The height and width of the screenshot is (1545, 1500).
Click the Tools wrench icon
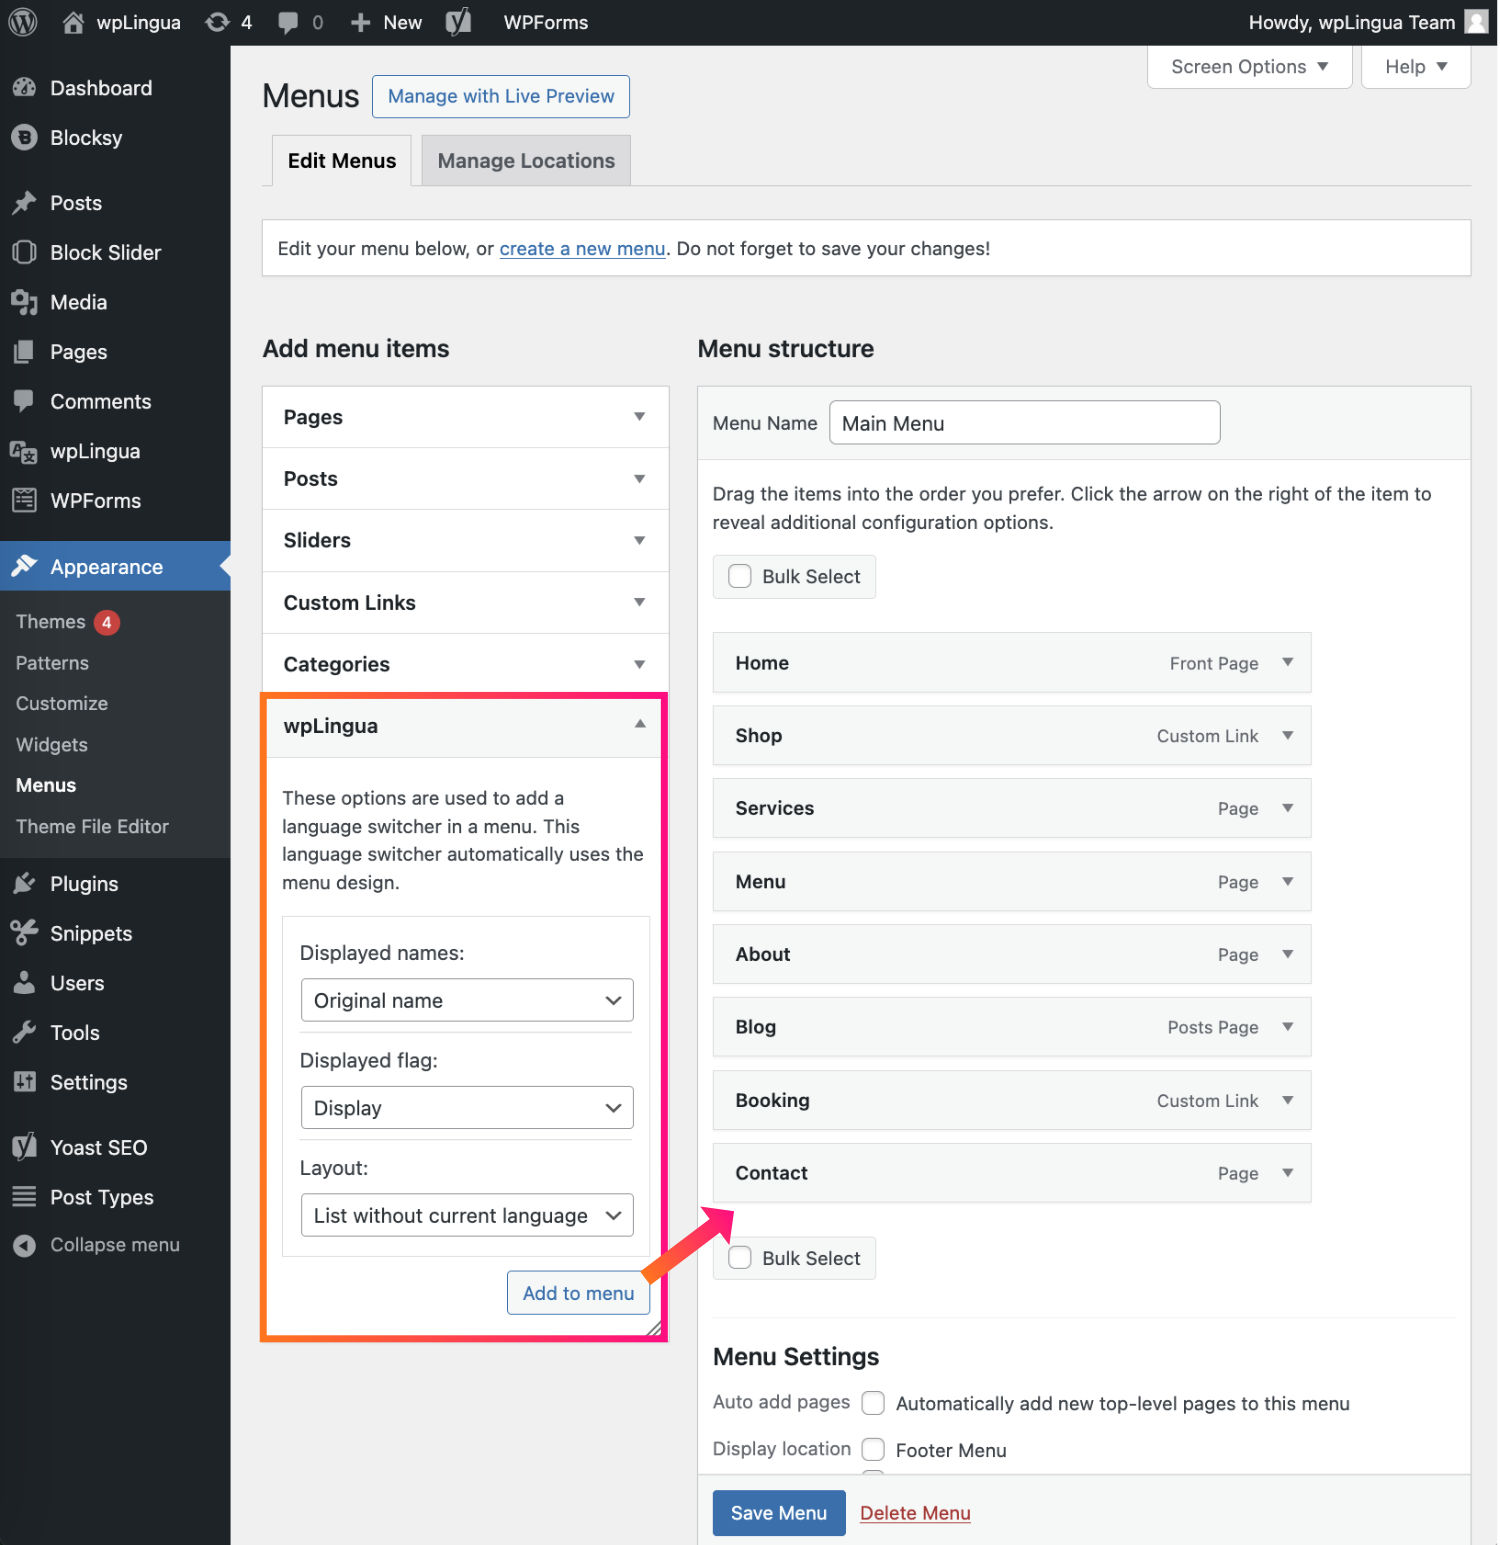point(24,1032)
